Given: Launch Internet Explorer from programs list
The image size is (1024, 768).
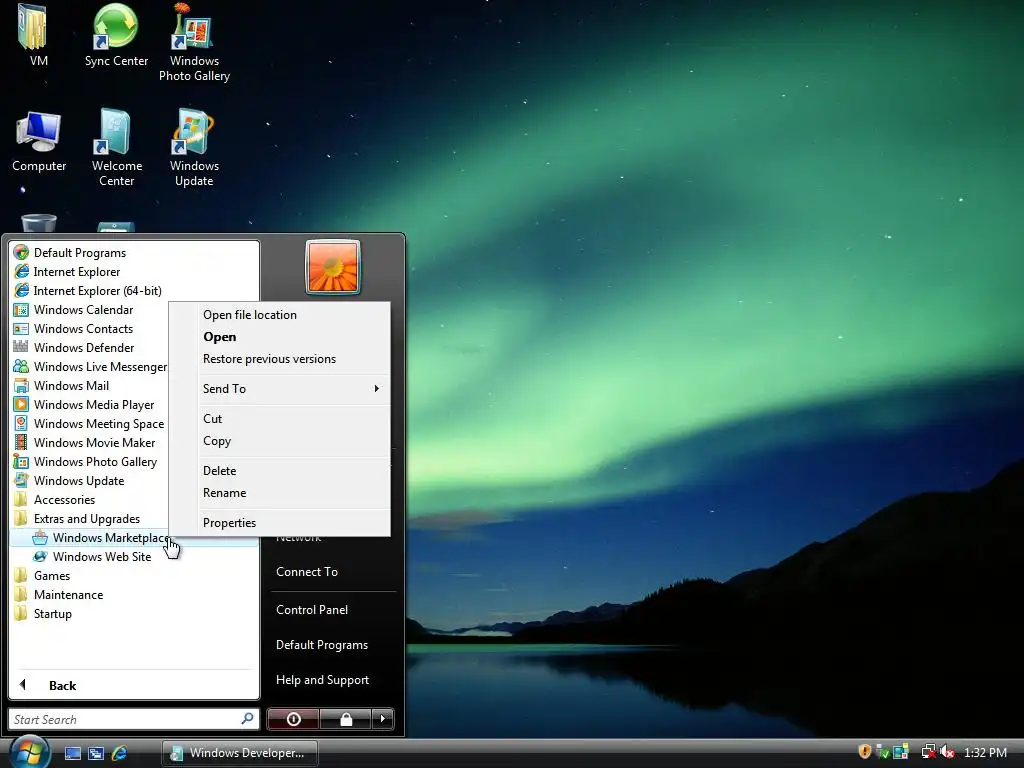Looking at the screenshot, I should 134,272.
